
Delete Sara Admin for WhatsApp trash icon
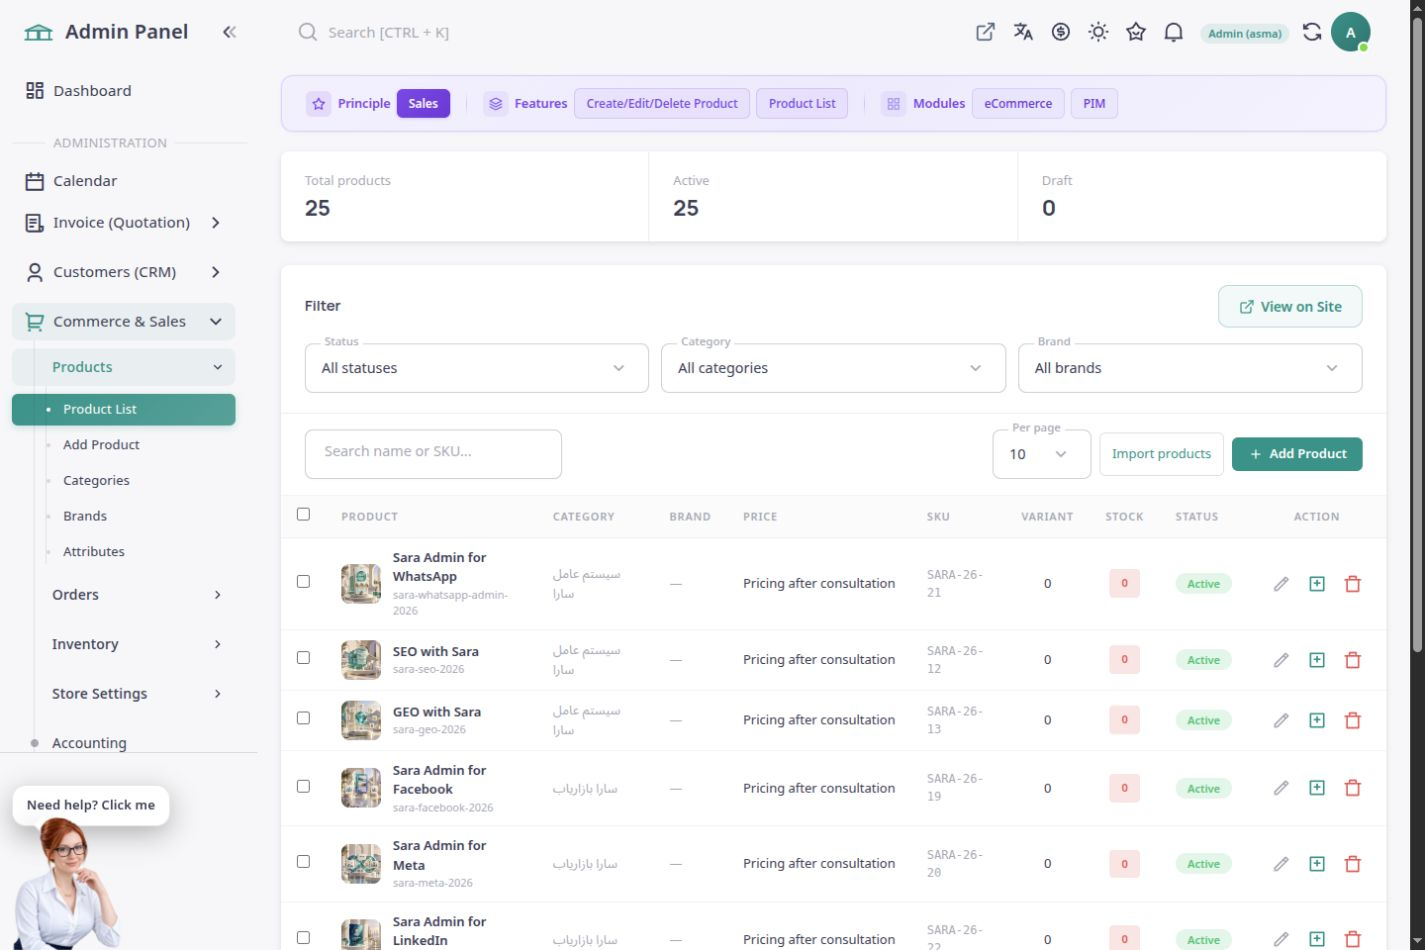[x=1353, y=584]
